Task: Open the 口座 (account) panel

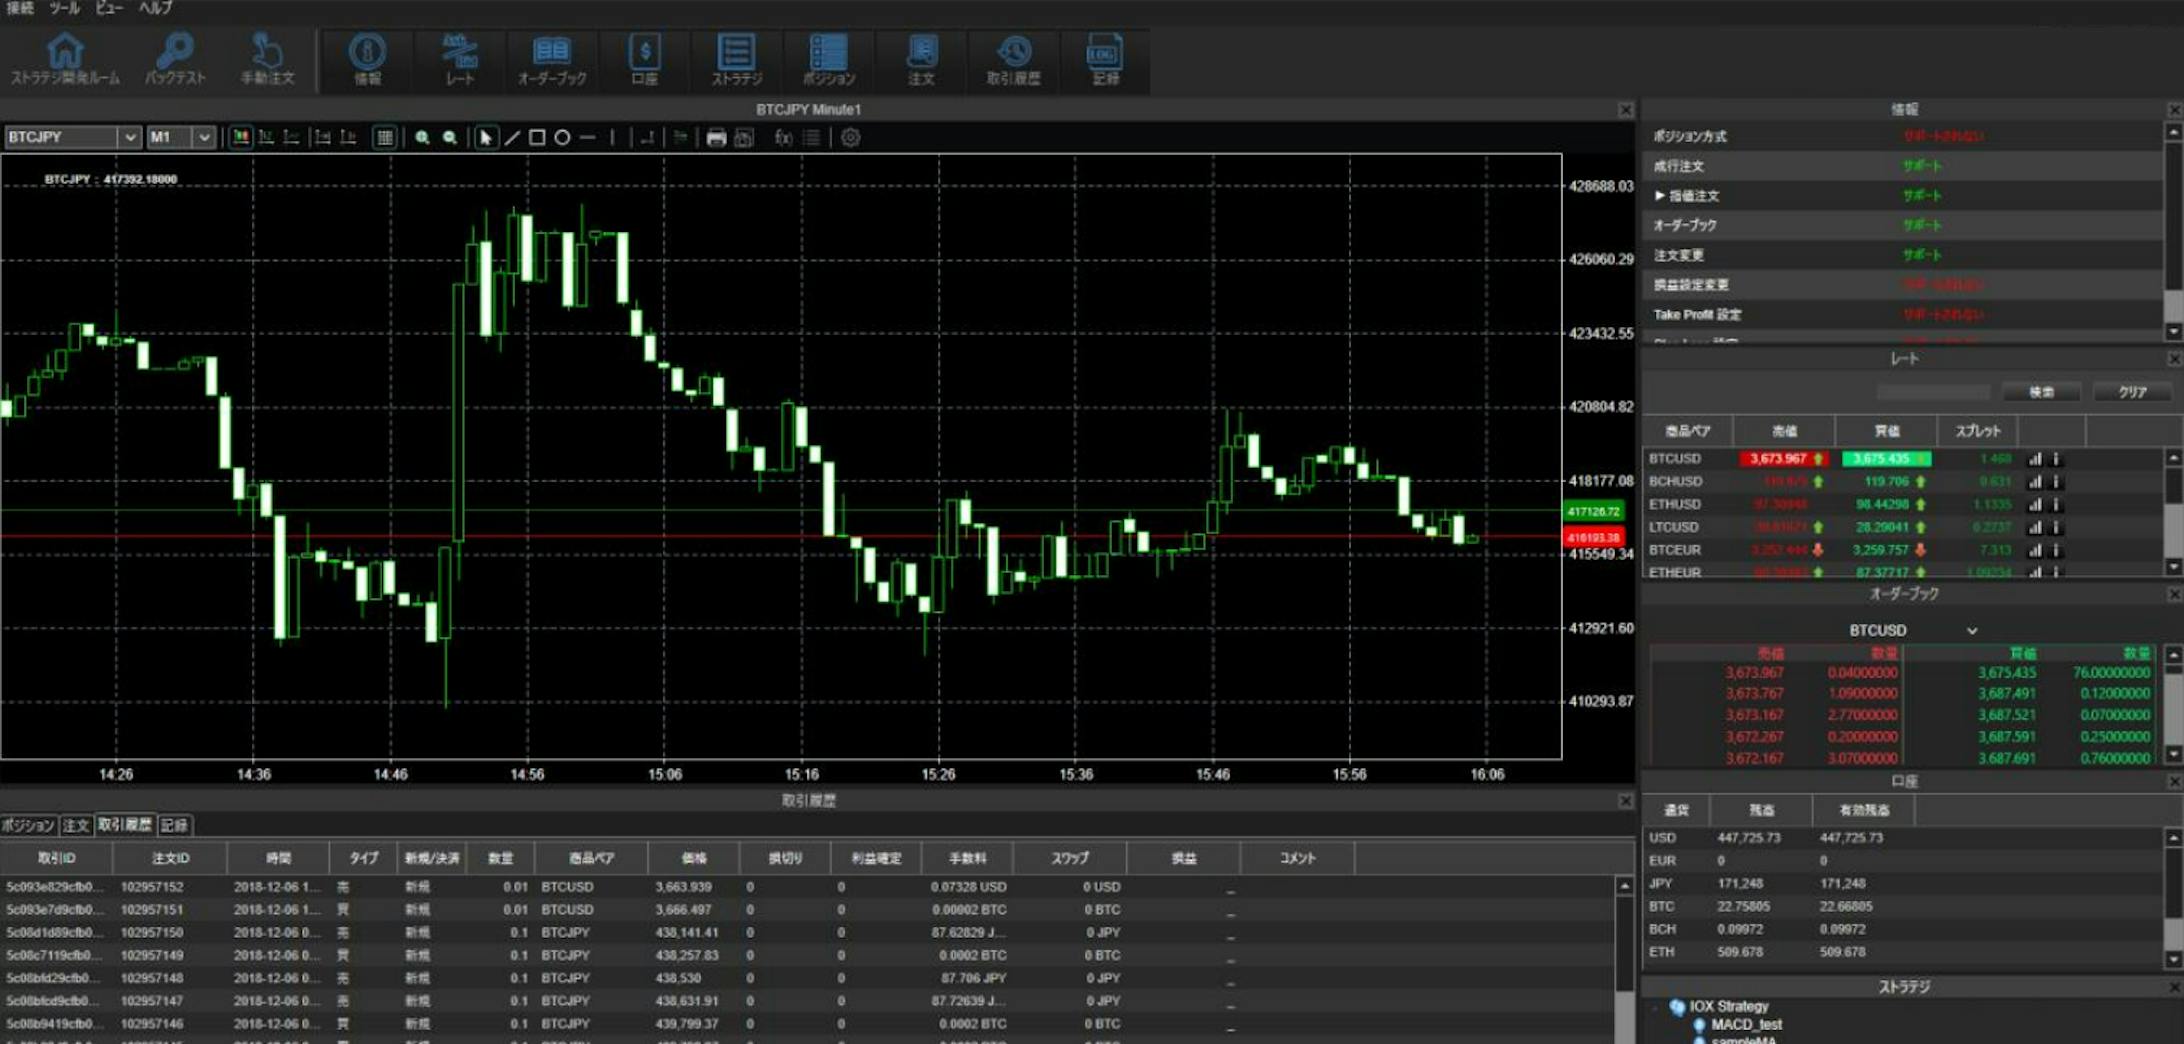Action: coord(645,60)
